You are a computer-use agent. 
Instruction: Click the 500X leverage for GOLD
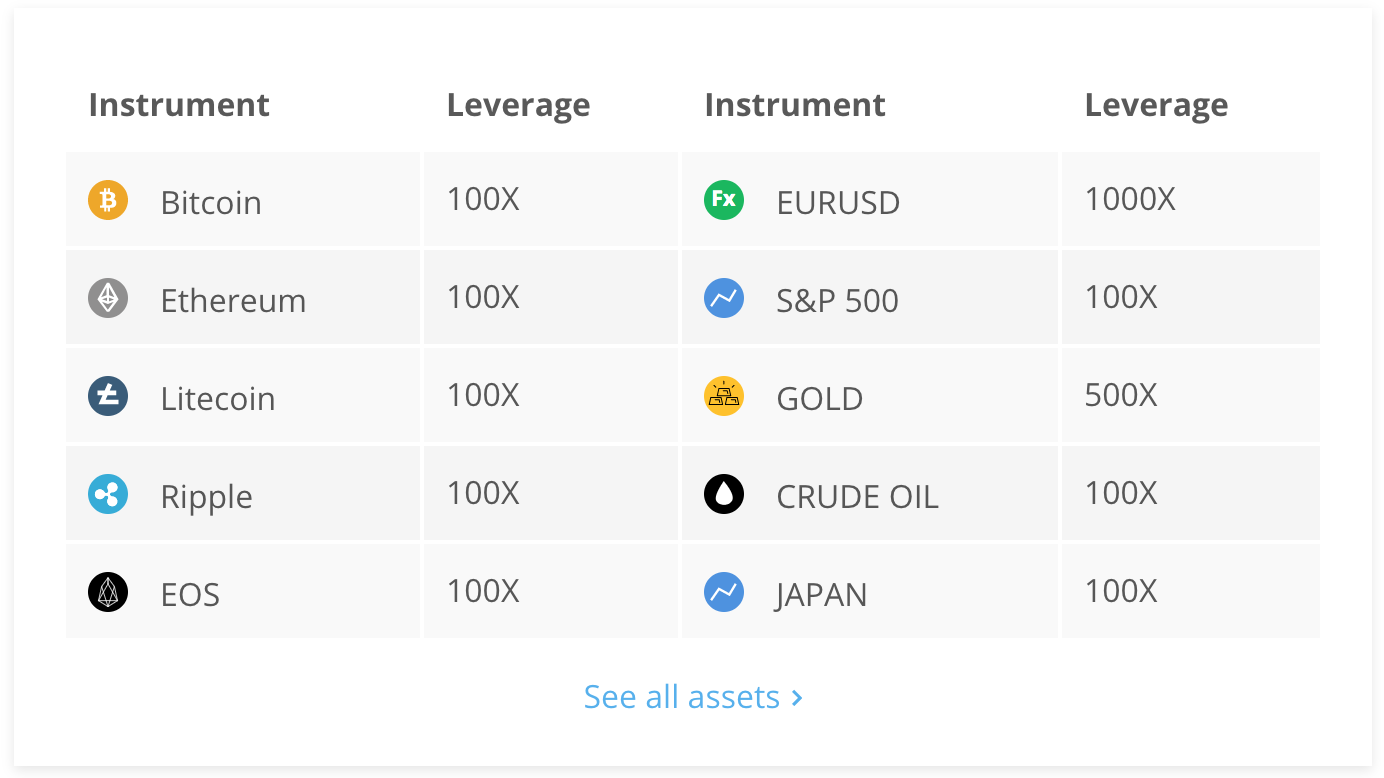1121,396
